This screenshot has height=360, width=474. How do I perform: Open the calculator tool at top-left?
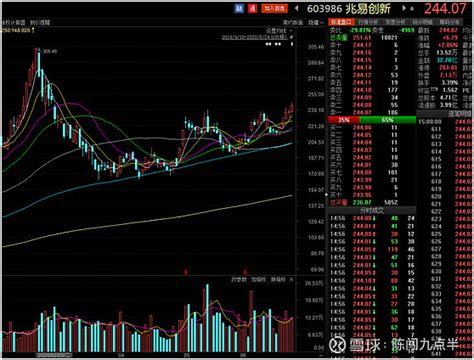click(13, 23)
